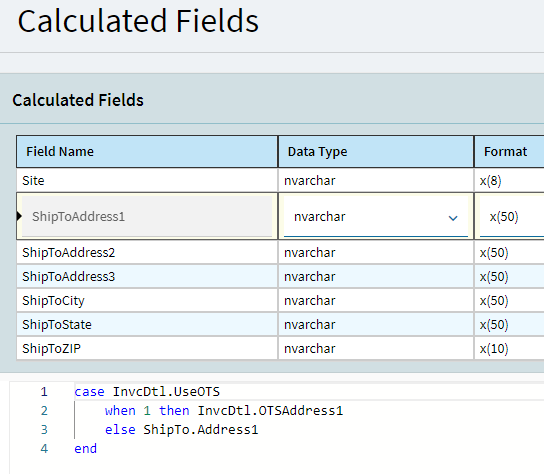Select the Site row
The width and height of the screenshot is (544, 474).
[280, 180]
